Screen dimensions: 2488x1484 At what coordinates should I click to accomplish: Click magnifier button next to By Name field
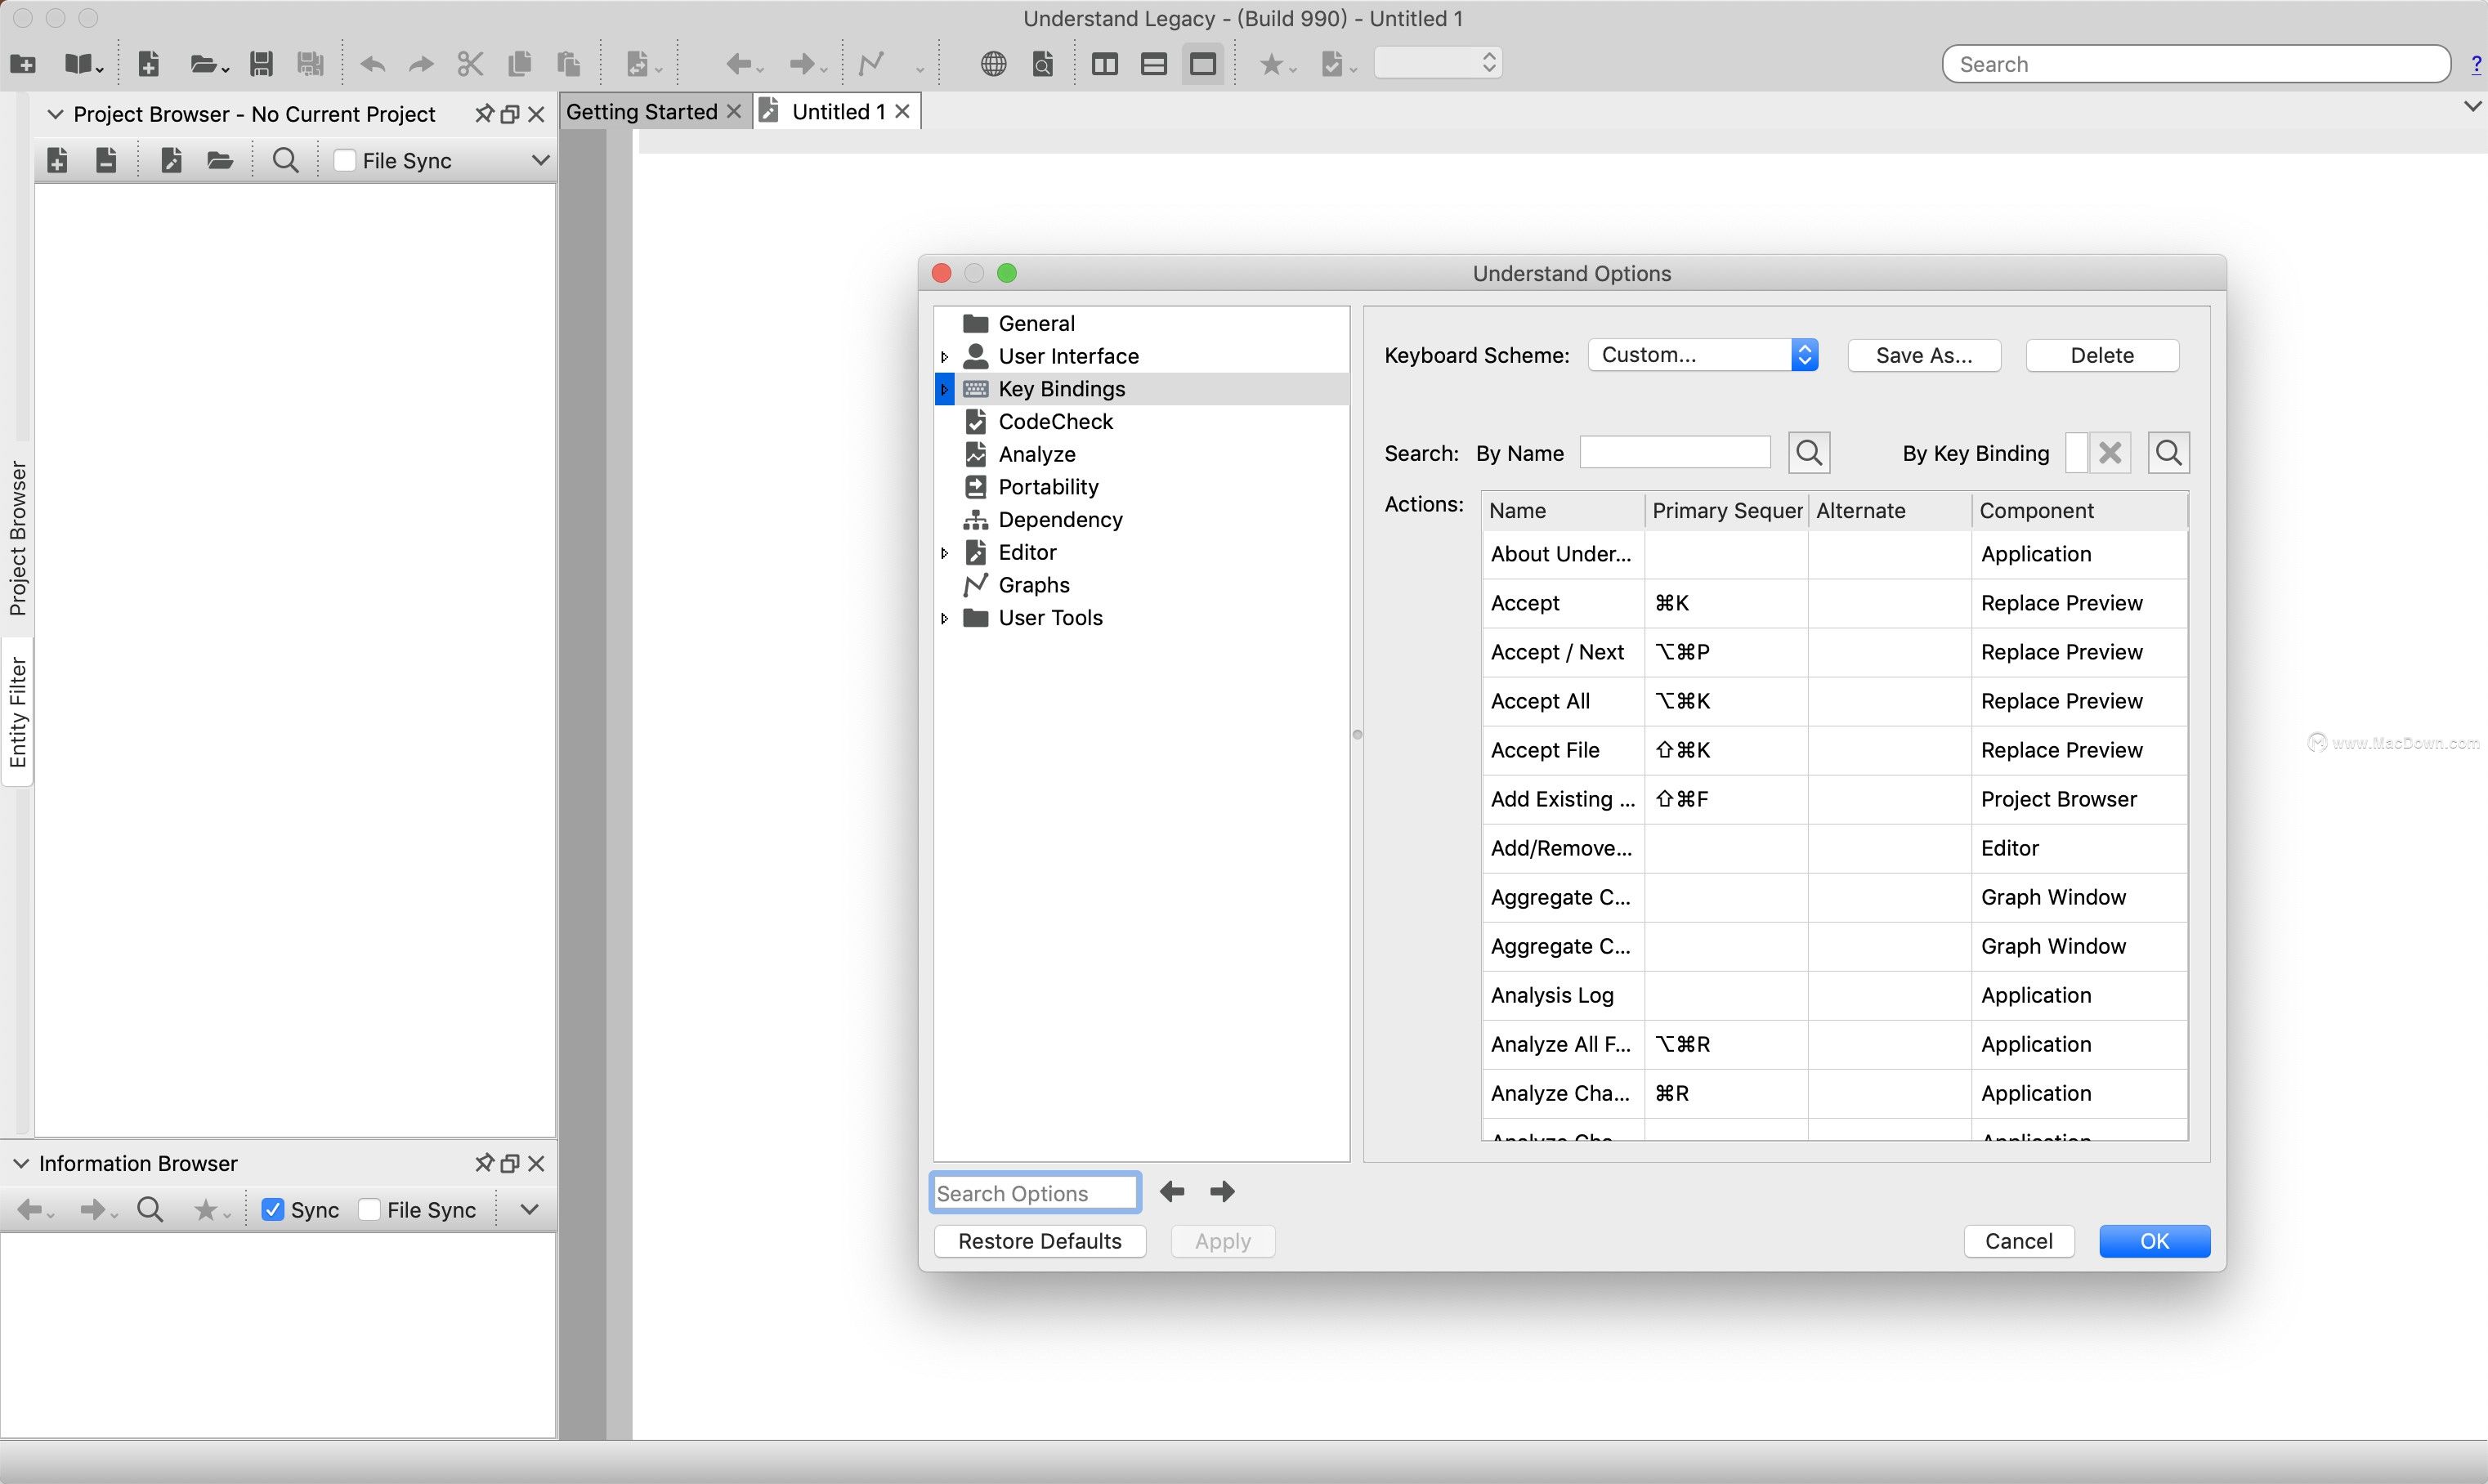(1809, 453)
